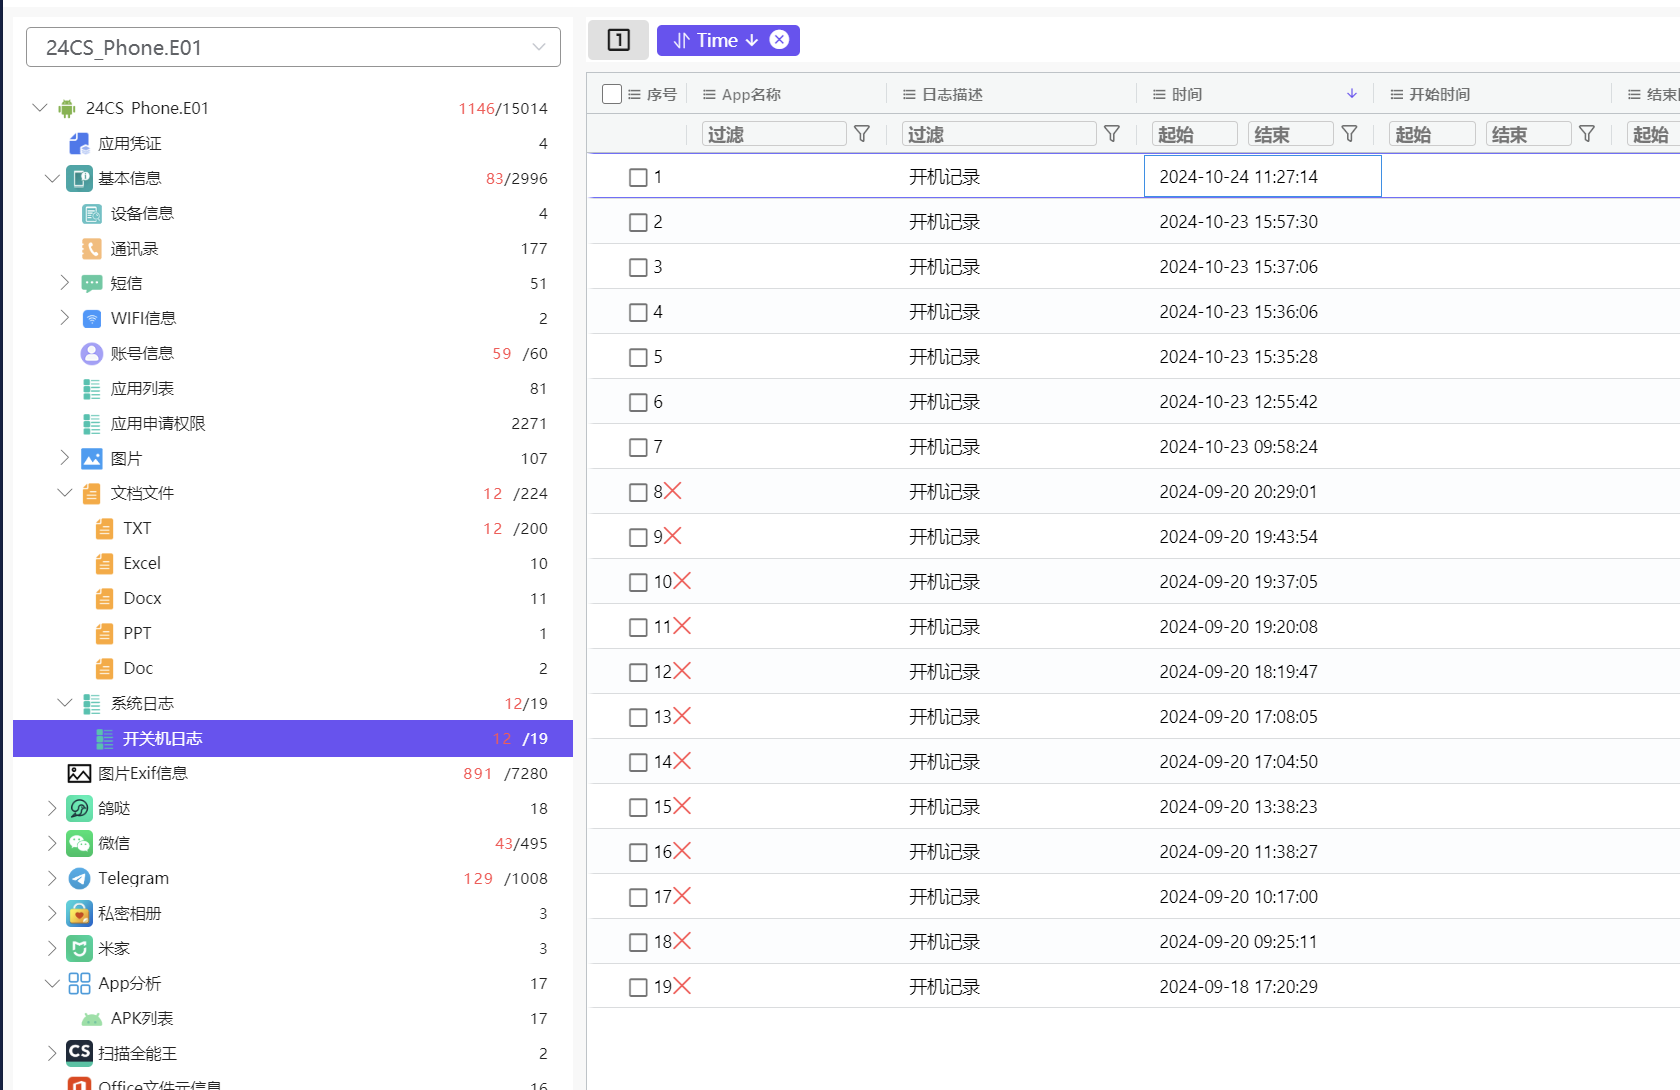Collapse the 文档文件 tree node
Viewport: 1680px width, 1090px height.
[x=65, y=493]
